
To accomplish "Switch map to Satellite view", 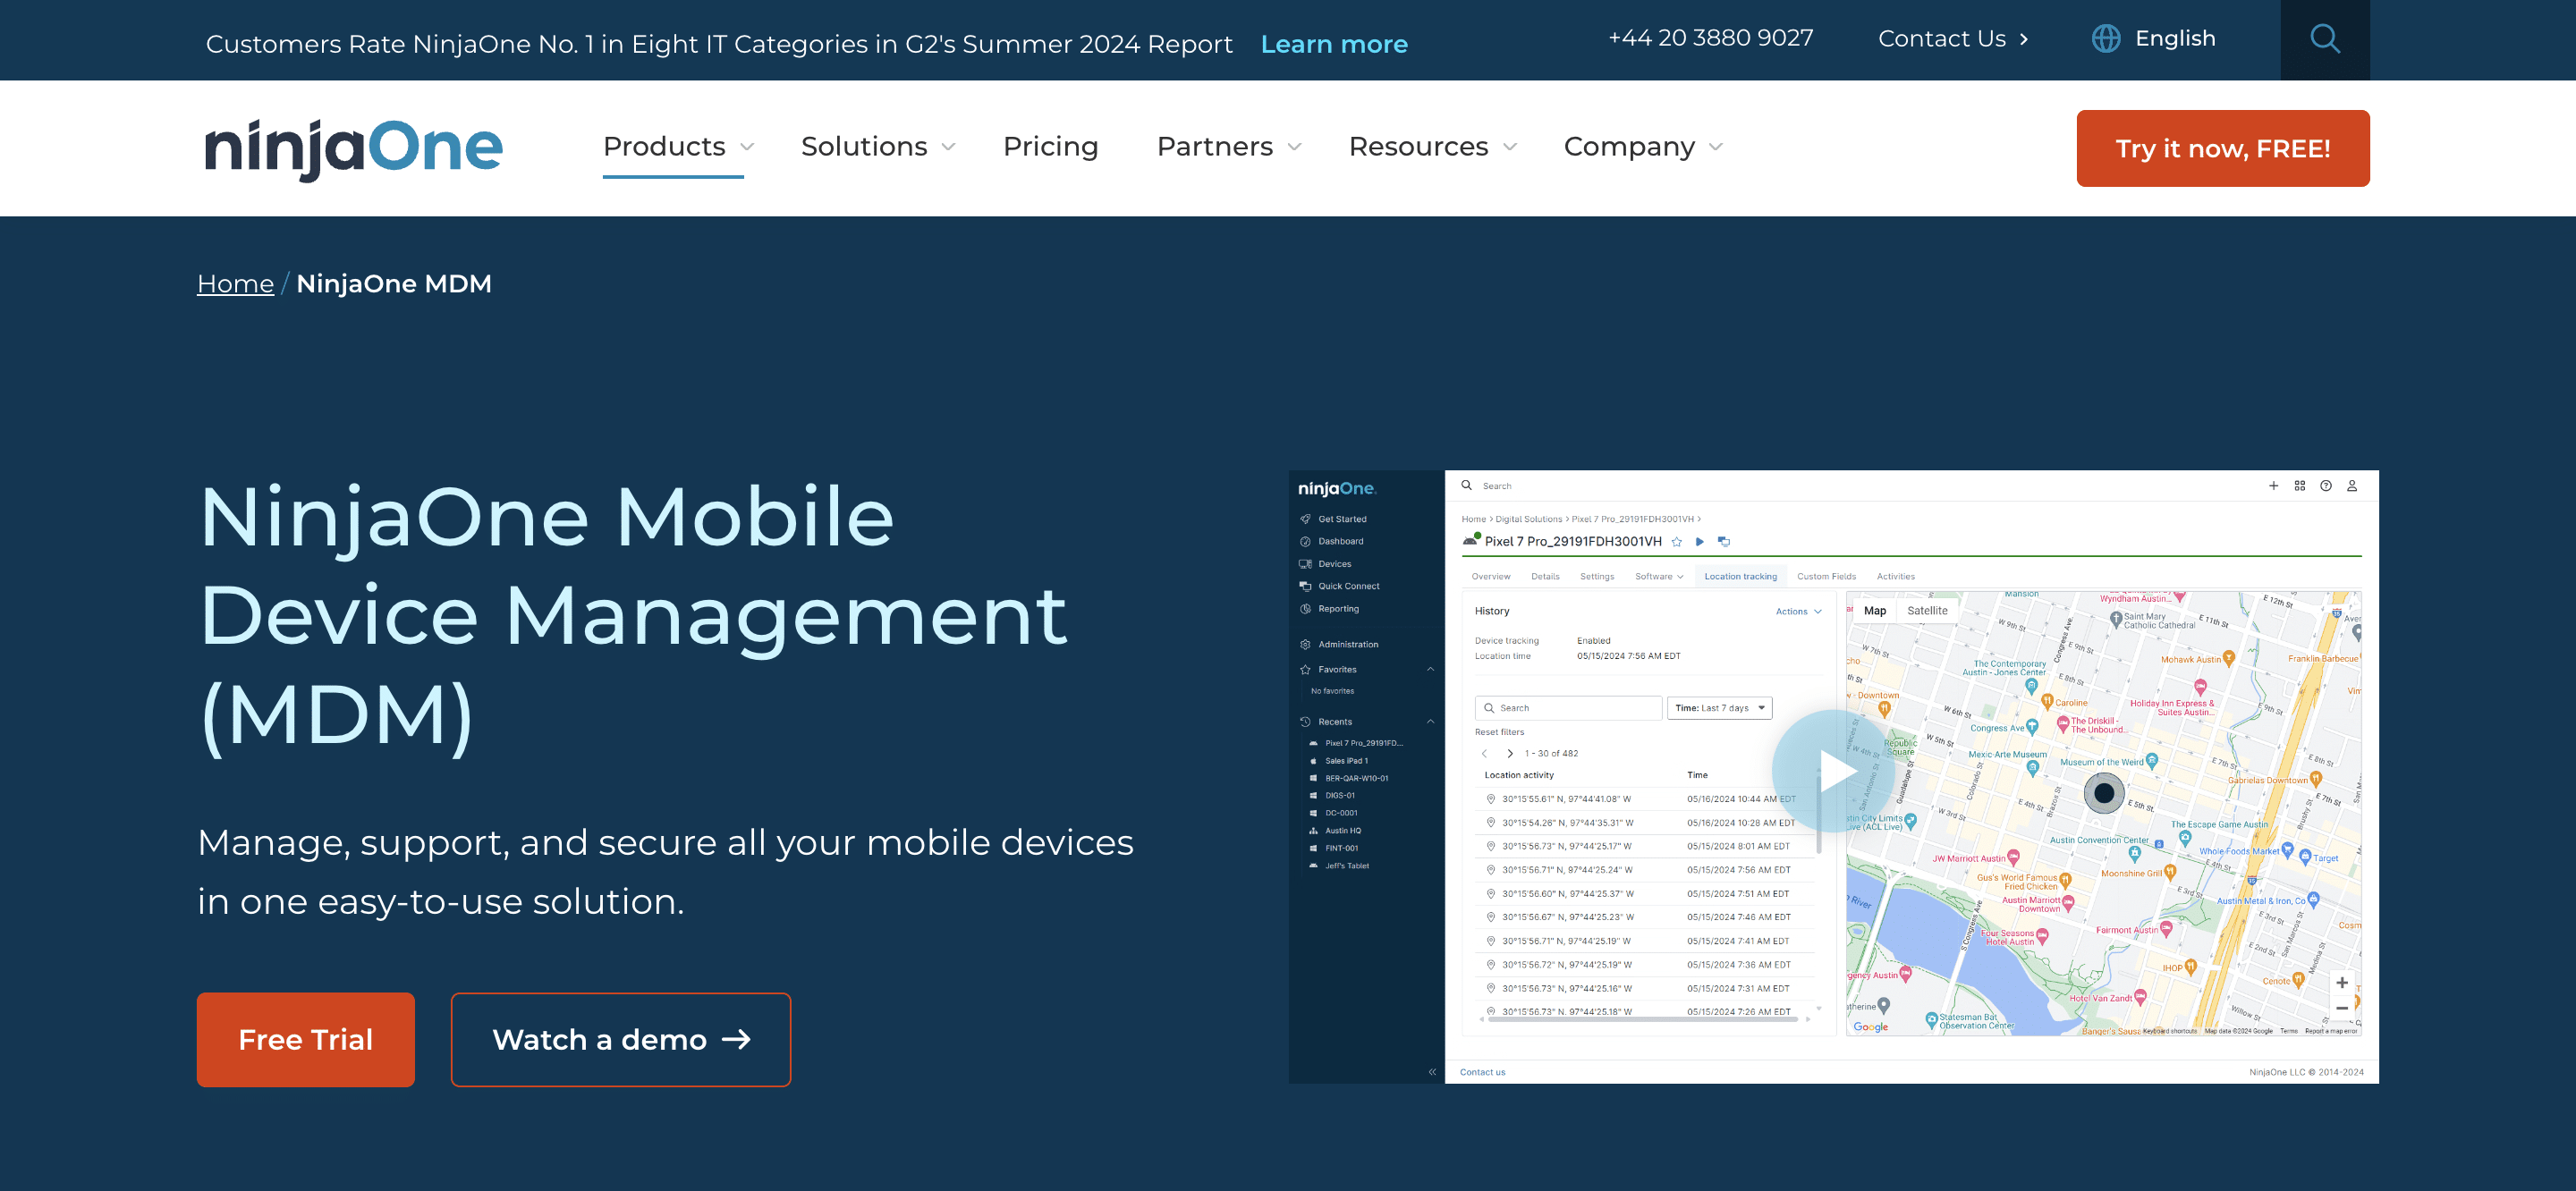I will (1927, 610).
